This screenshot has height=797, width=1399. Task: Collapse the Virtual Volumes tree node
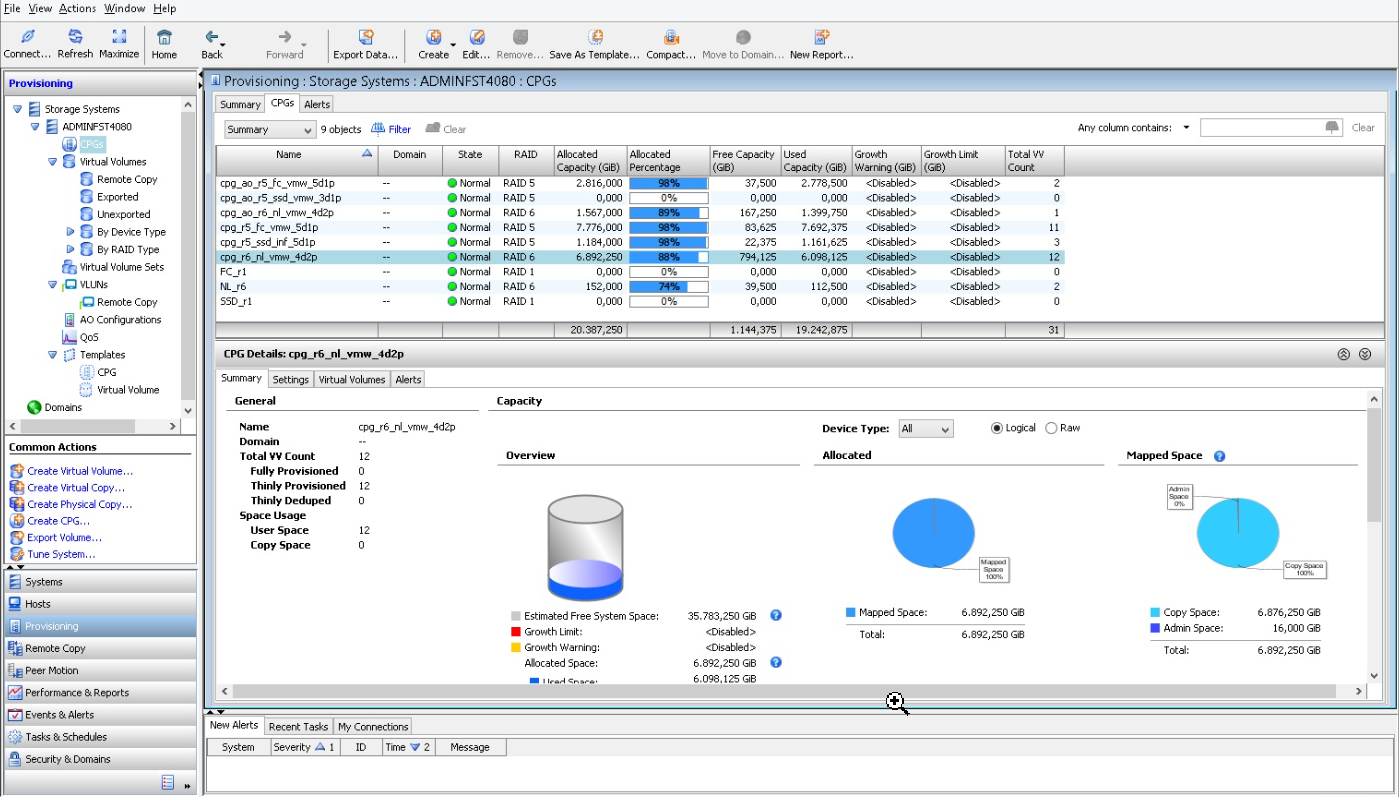[53, 162]
